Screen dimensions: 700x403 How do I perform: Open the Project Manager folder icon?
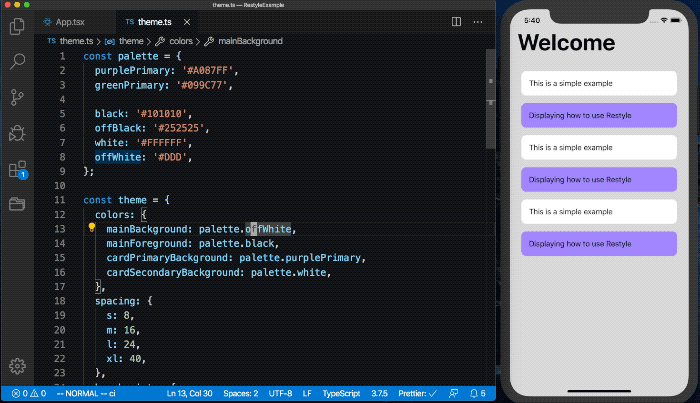pos(17,204)
